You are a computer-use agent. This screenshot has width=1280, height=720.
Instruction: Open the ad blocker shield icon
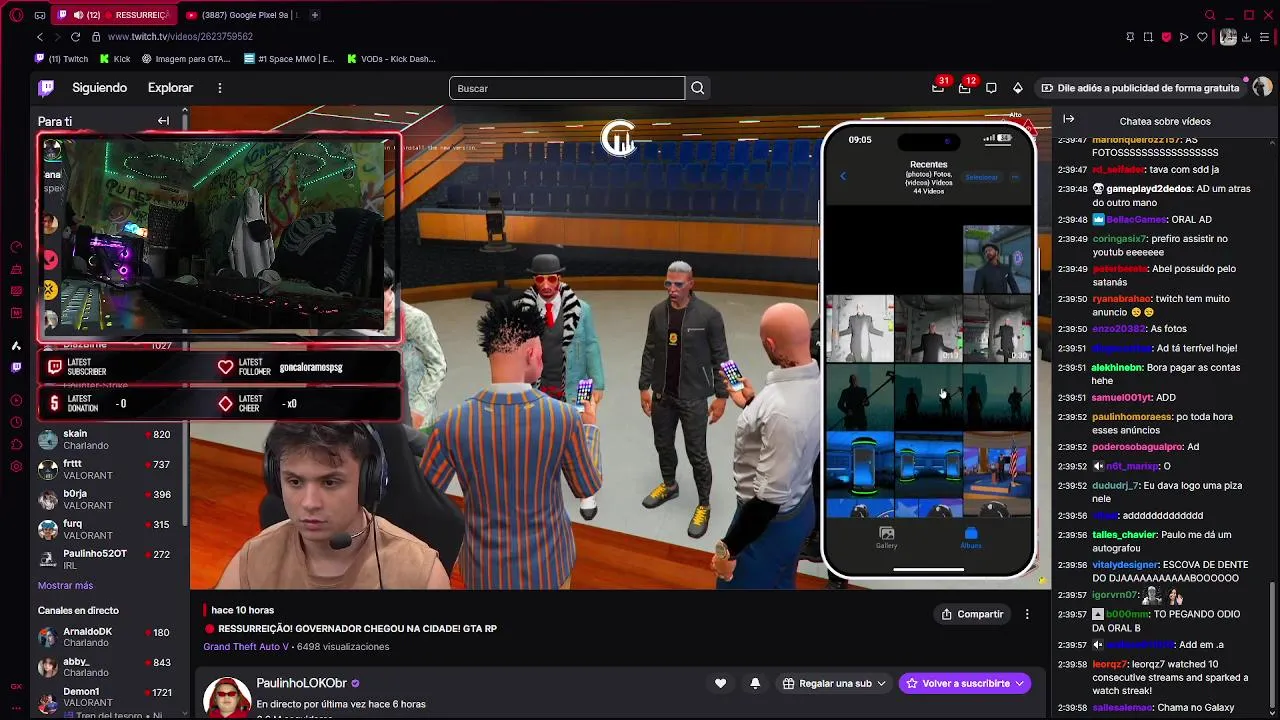pos(1166,37)
